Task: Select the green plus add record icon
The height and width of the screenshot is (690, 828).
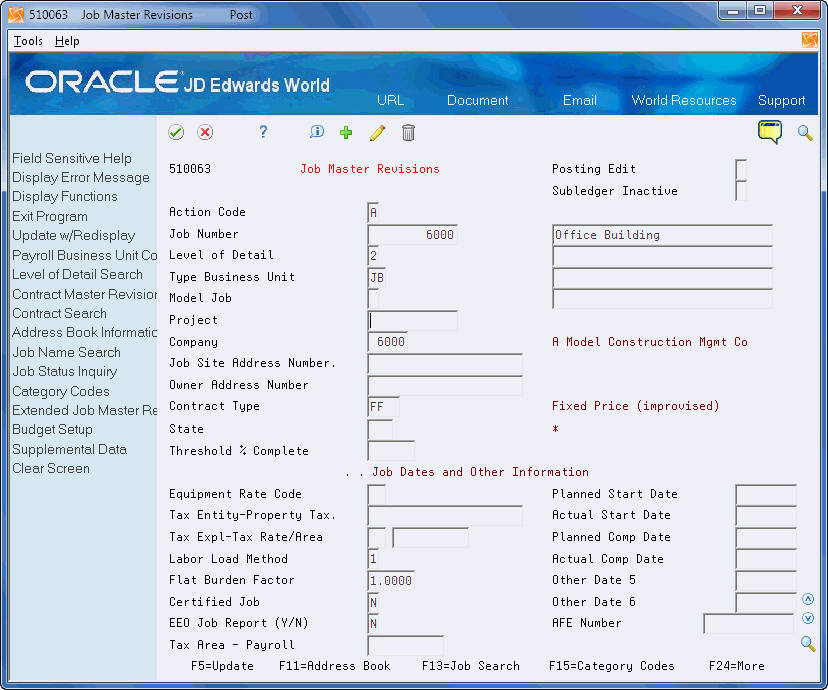Action: coord(347,131)
